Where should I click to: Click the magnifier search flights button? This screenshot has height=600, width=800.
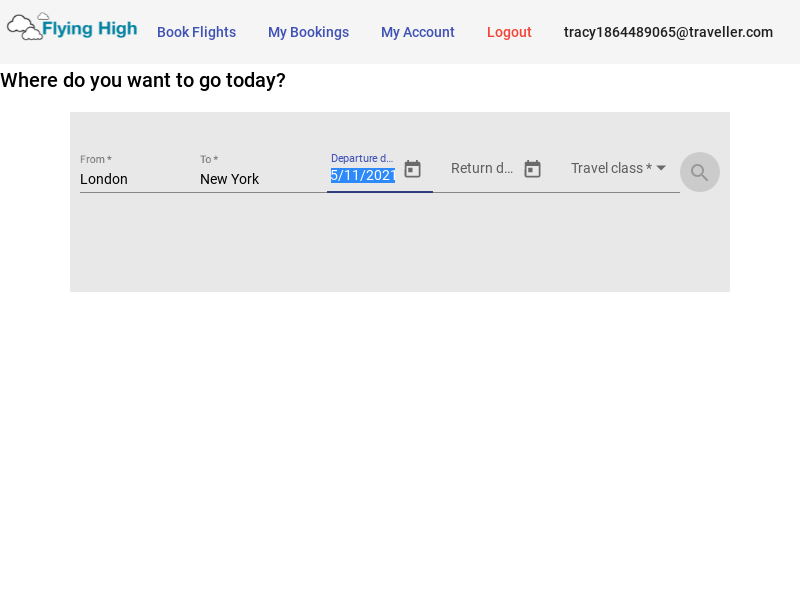(699, 172)
